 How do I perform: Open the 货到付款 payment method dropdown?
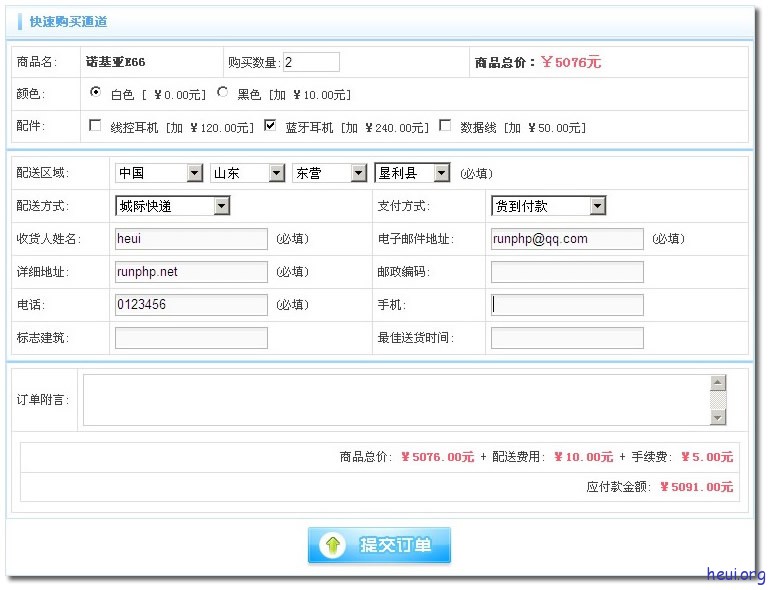tap(549, 206)
